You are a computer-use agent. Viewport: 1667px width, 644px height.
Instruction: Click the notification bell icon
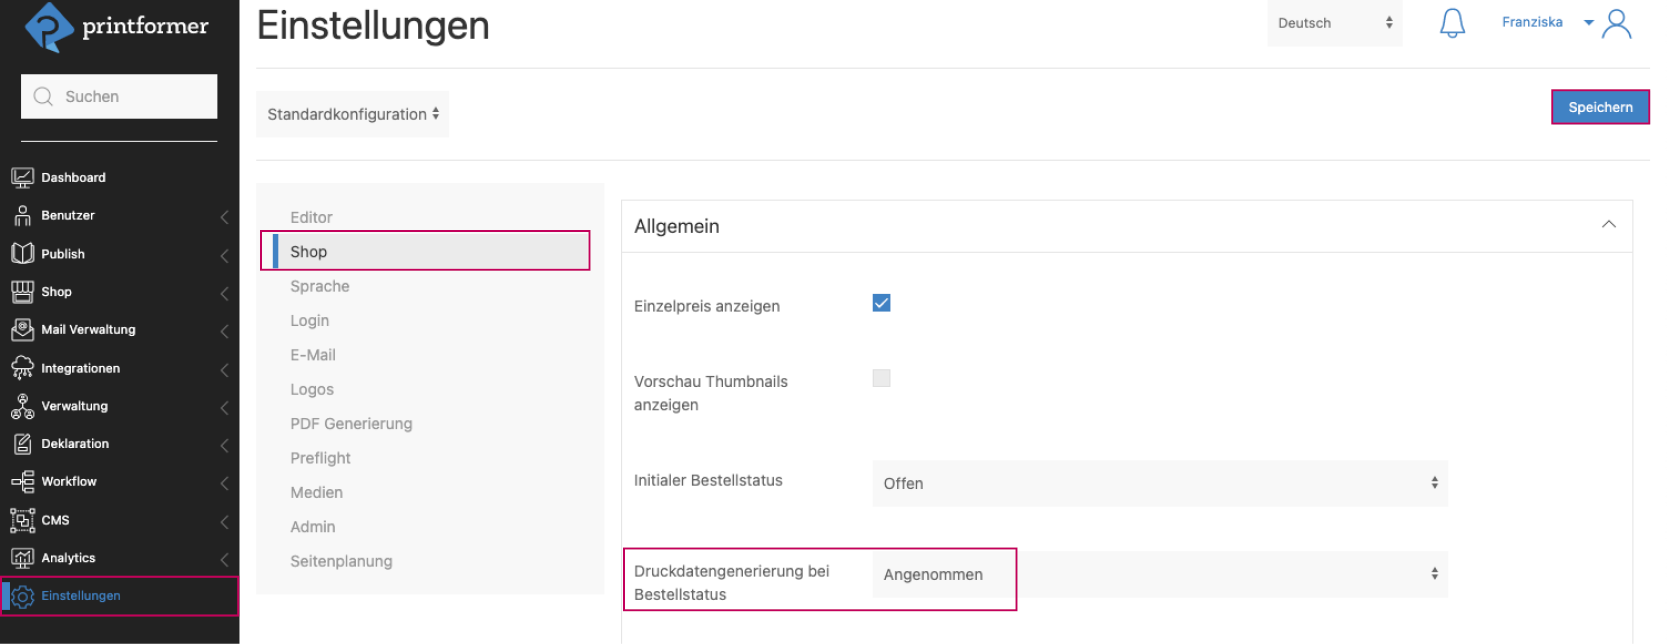[x=1452, y=23]
